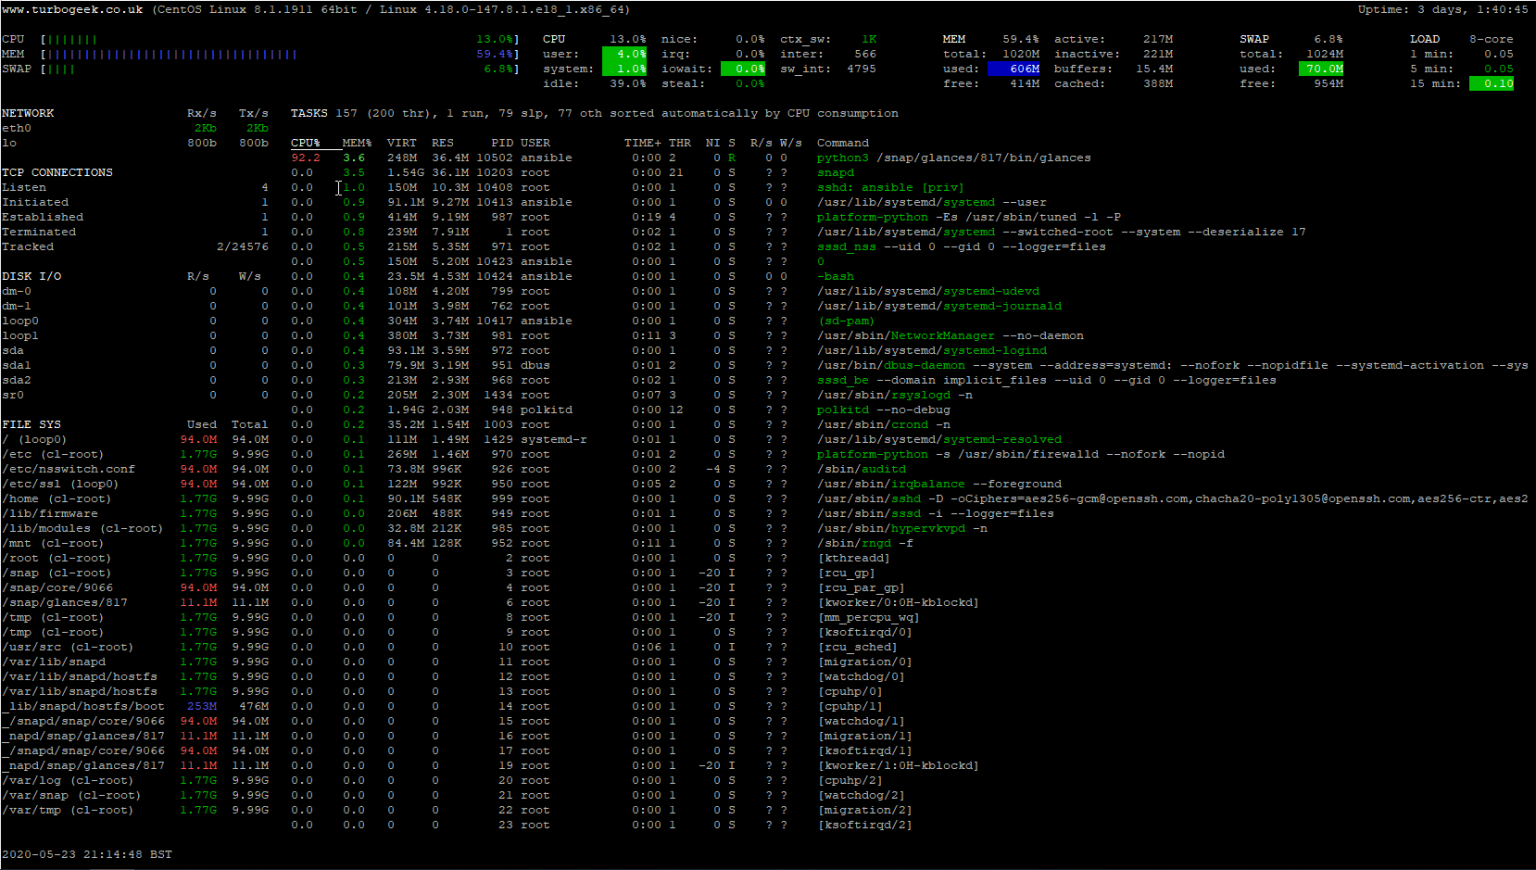Select the highlighted iowait 0.0% value

pyautogui.click(x=743, y=69)
